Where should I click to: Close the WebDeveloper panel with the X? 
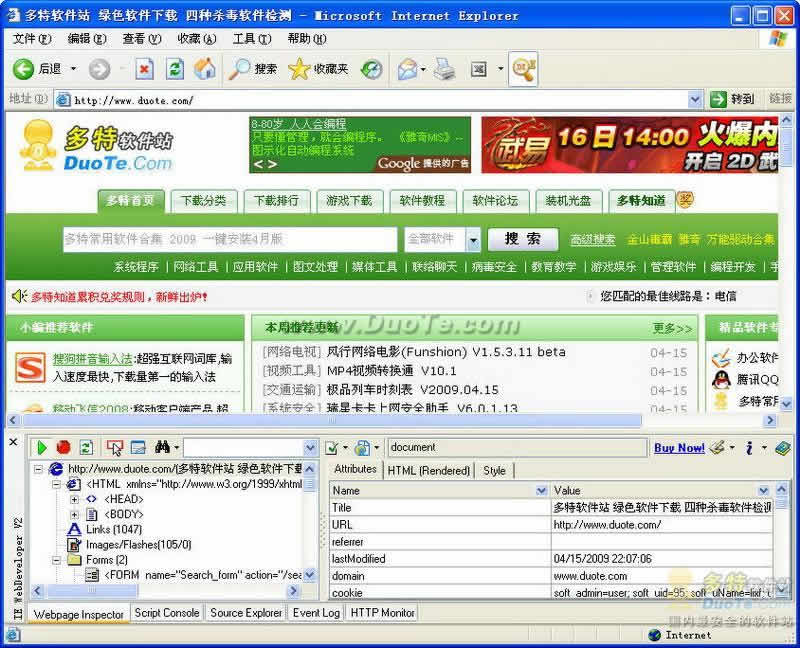click(13, 442)
